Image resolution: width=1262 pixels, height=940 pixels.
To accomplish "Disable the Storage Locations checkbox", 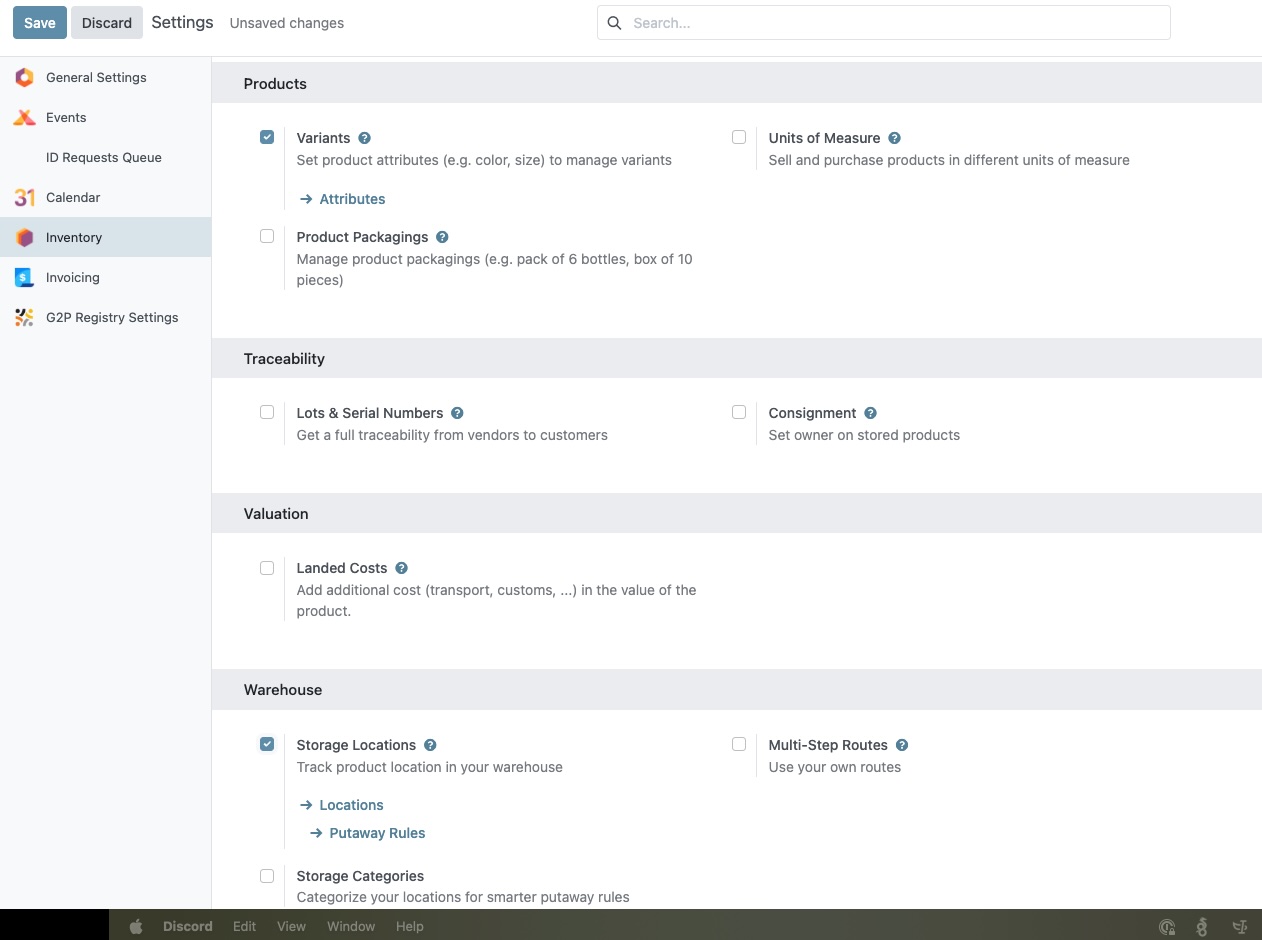I will (267, 744).
